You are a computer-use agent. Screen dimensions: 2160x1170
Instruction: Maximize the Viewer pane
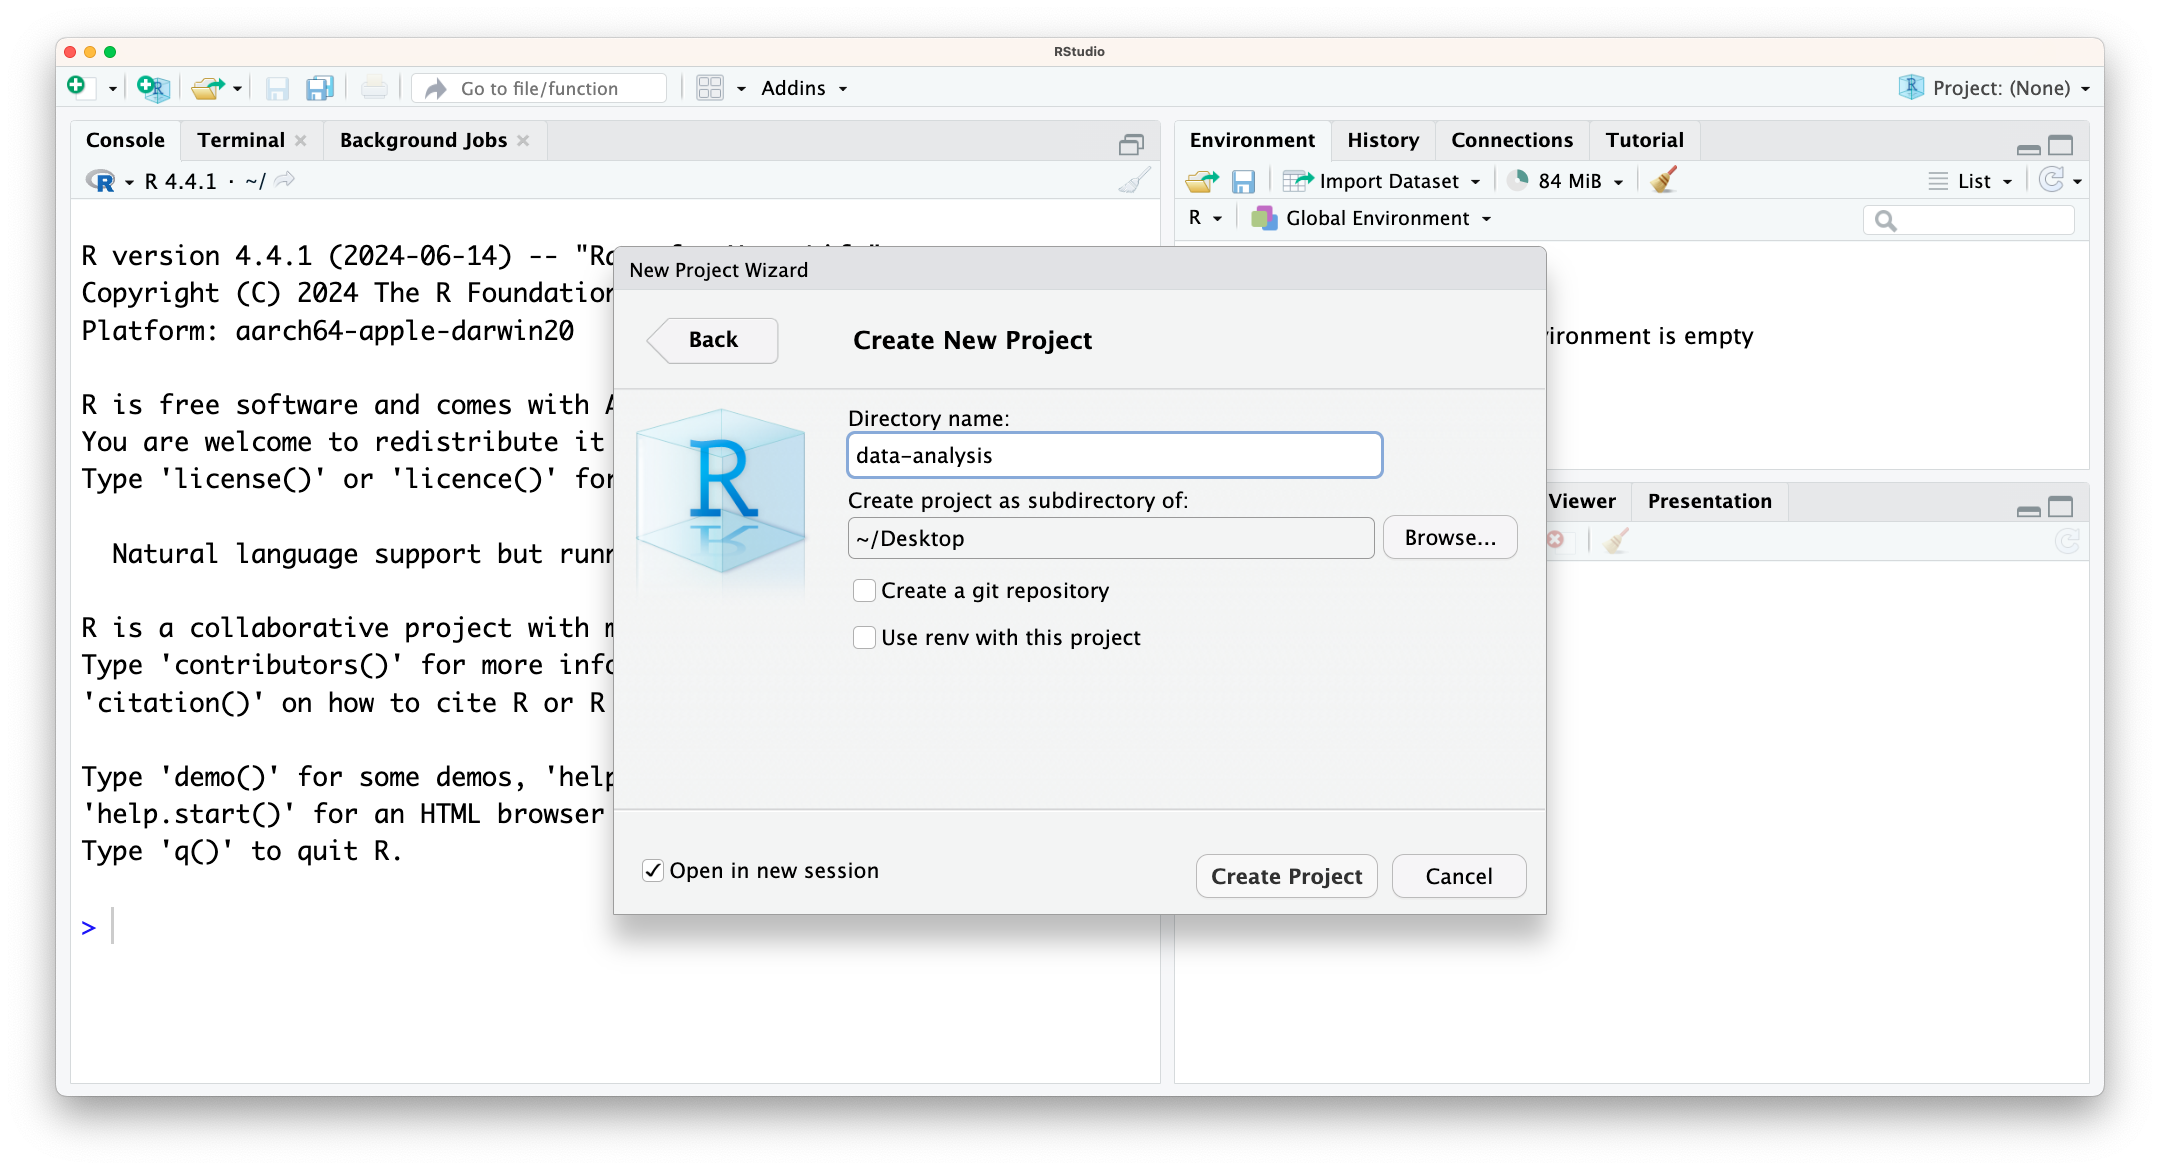point(2061,507)
